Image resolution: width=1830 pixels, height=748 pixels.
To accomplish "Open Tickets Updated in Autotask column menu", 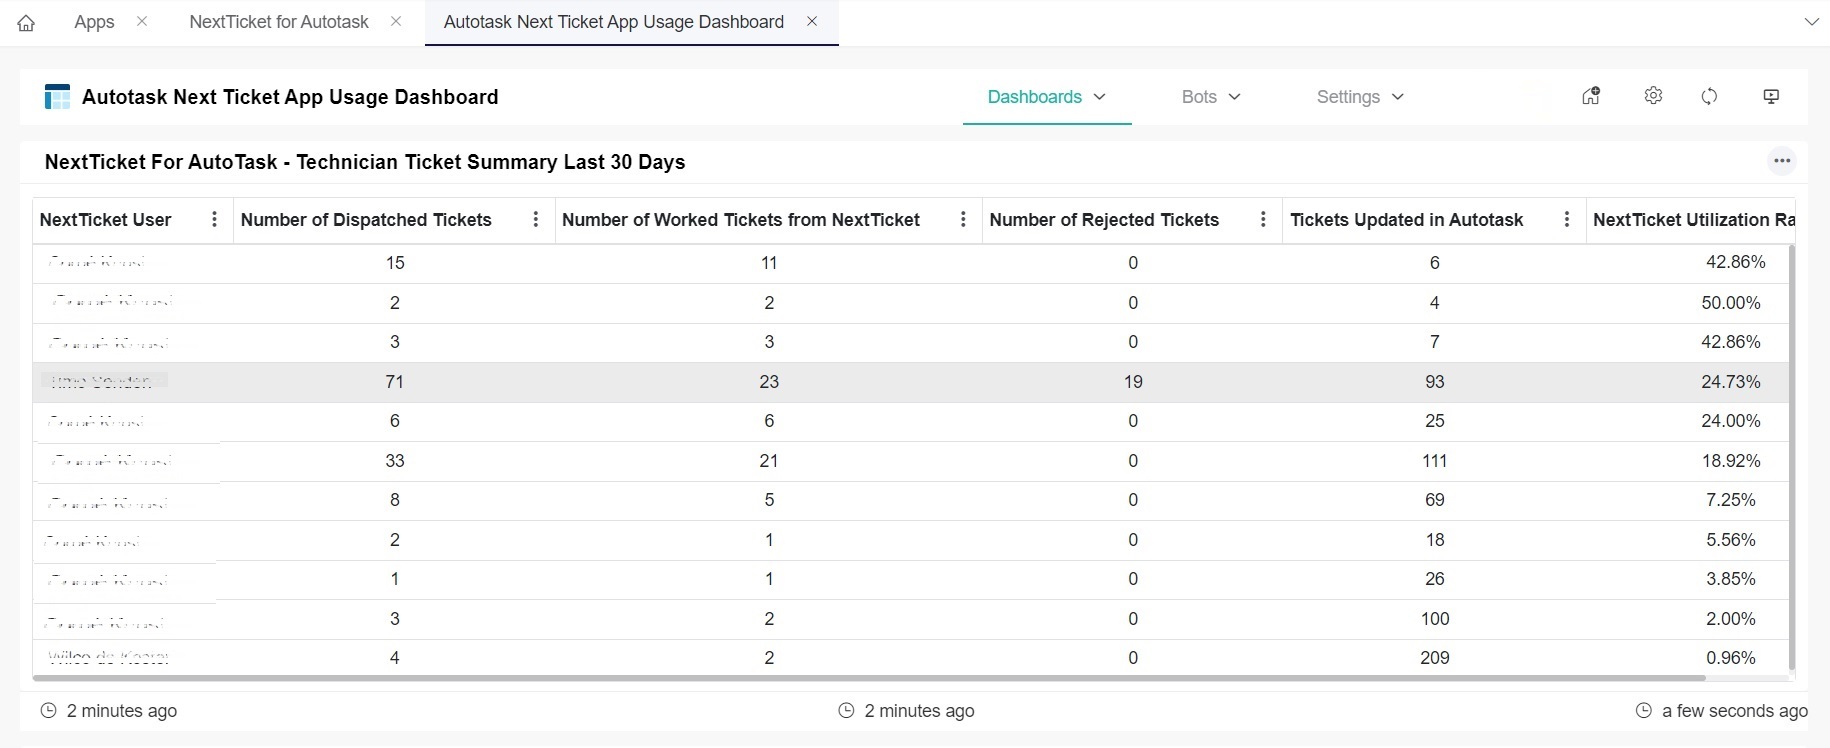I will (1567, 219).
